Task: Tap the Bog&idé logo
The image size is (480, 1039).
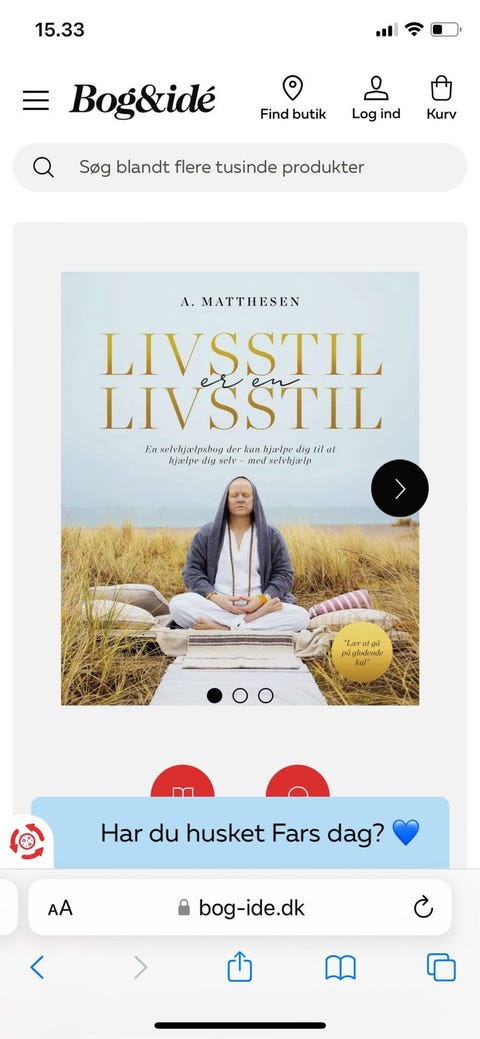Action: 143,101
